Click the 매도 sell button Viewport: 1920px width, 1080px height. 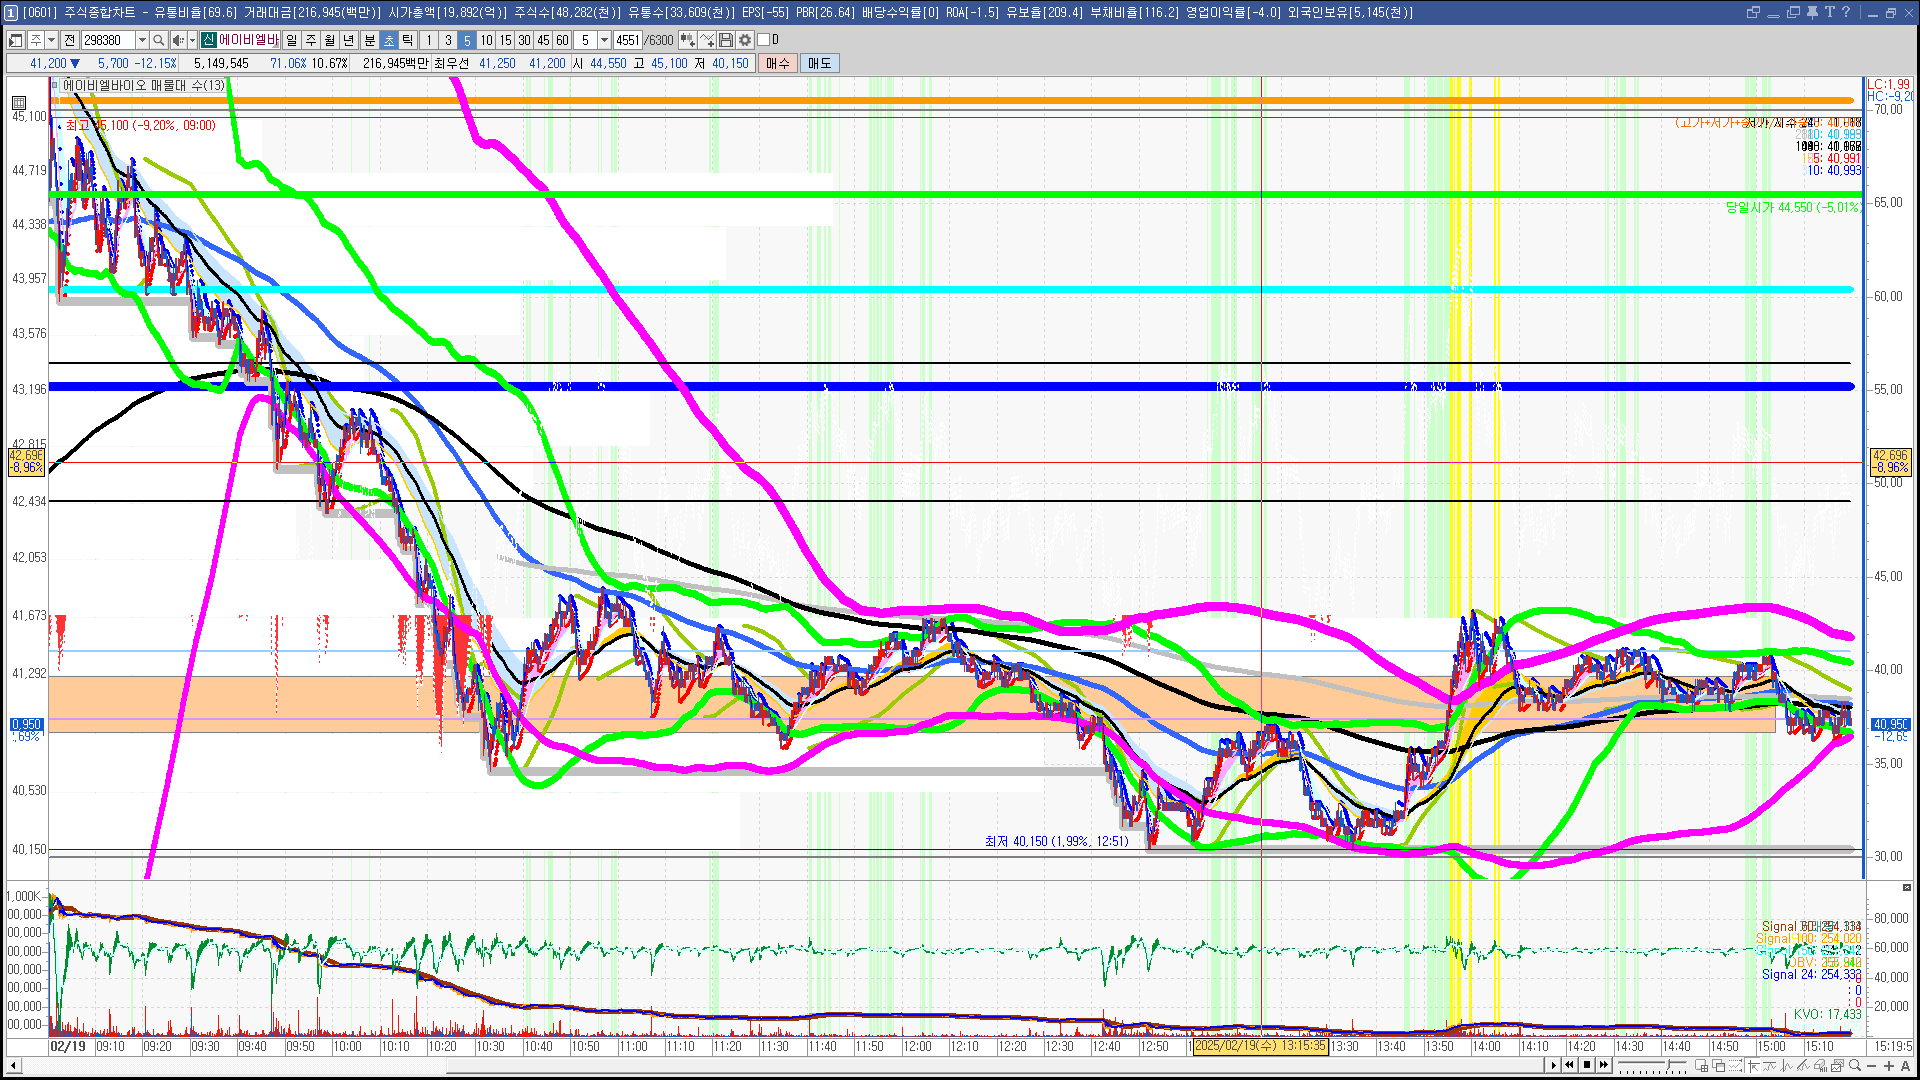point(819,63)
